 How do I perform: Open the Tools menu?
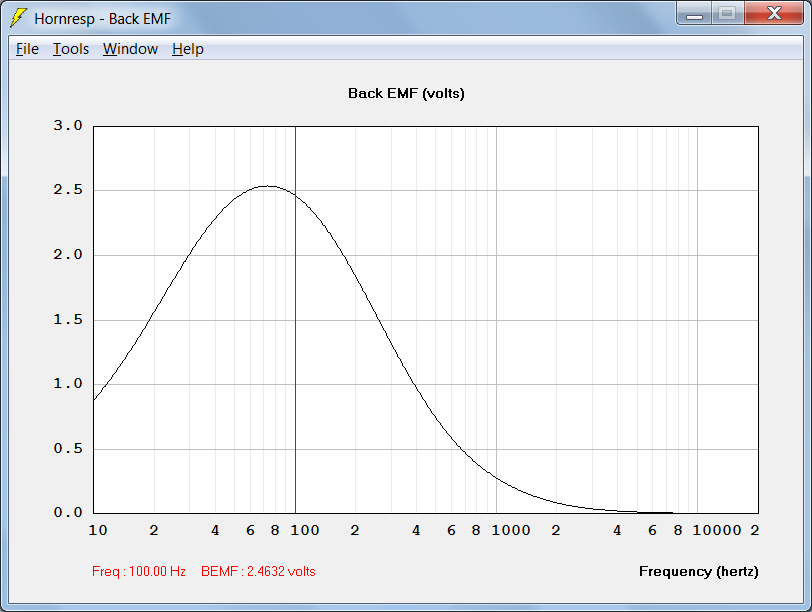71,49
